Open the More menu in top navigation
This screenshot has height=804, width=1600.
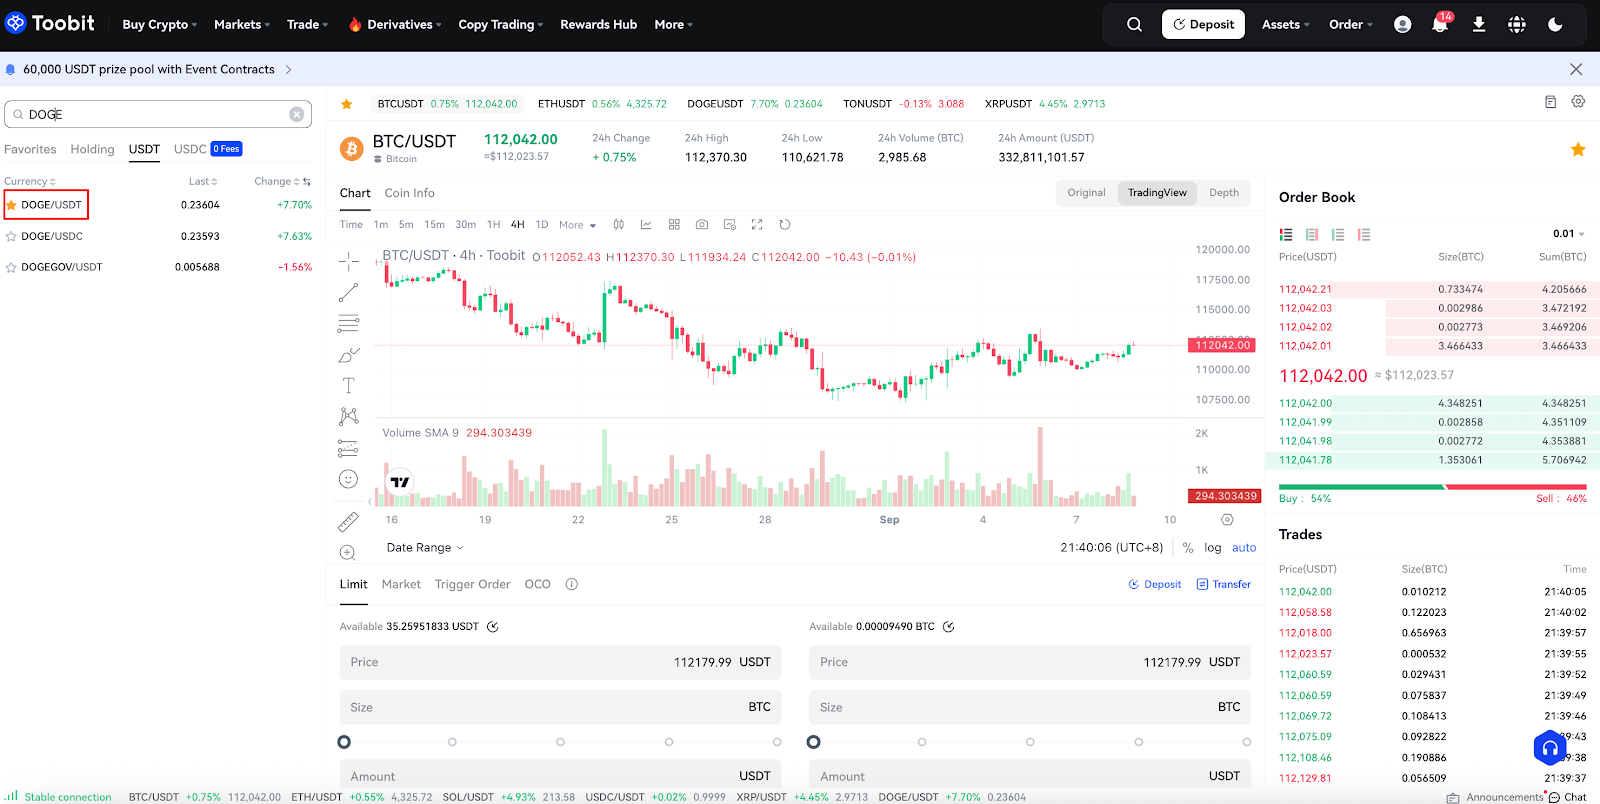click(673, 24)
